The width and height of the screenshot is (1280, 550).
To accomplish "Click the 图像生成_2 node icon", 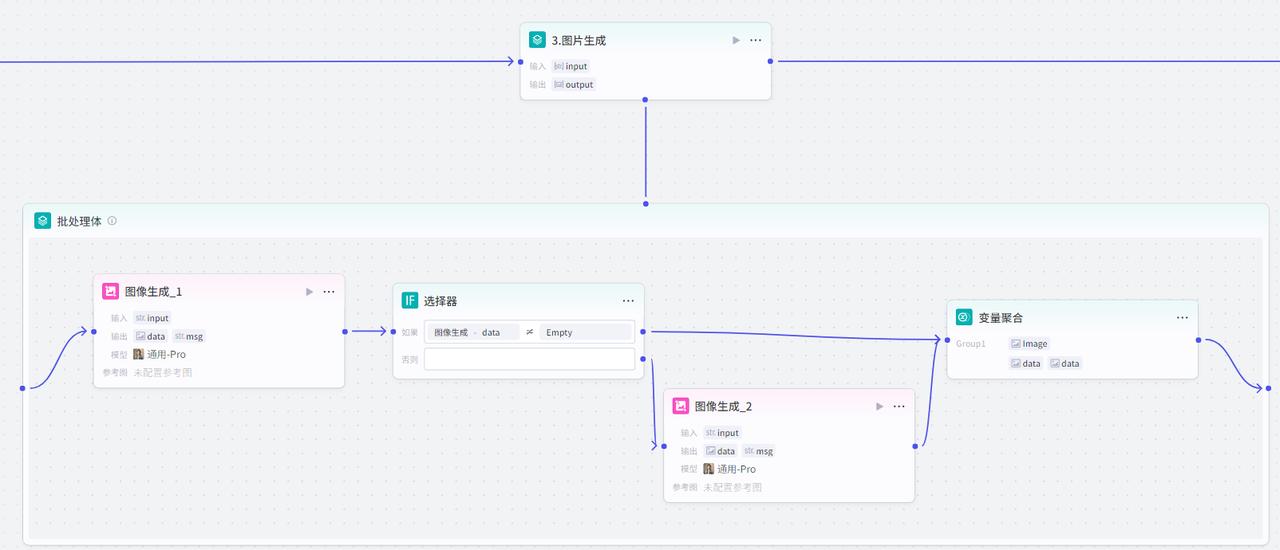I will 681,406.
